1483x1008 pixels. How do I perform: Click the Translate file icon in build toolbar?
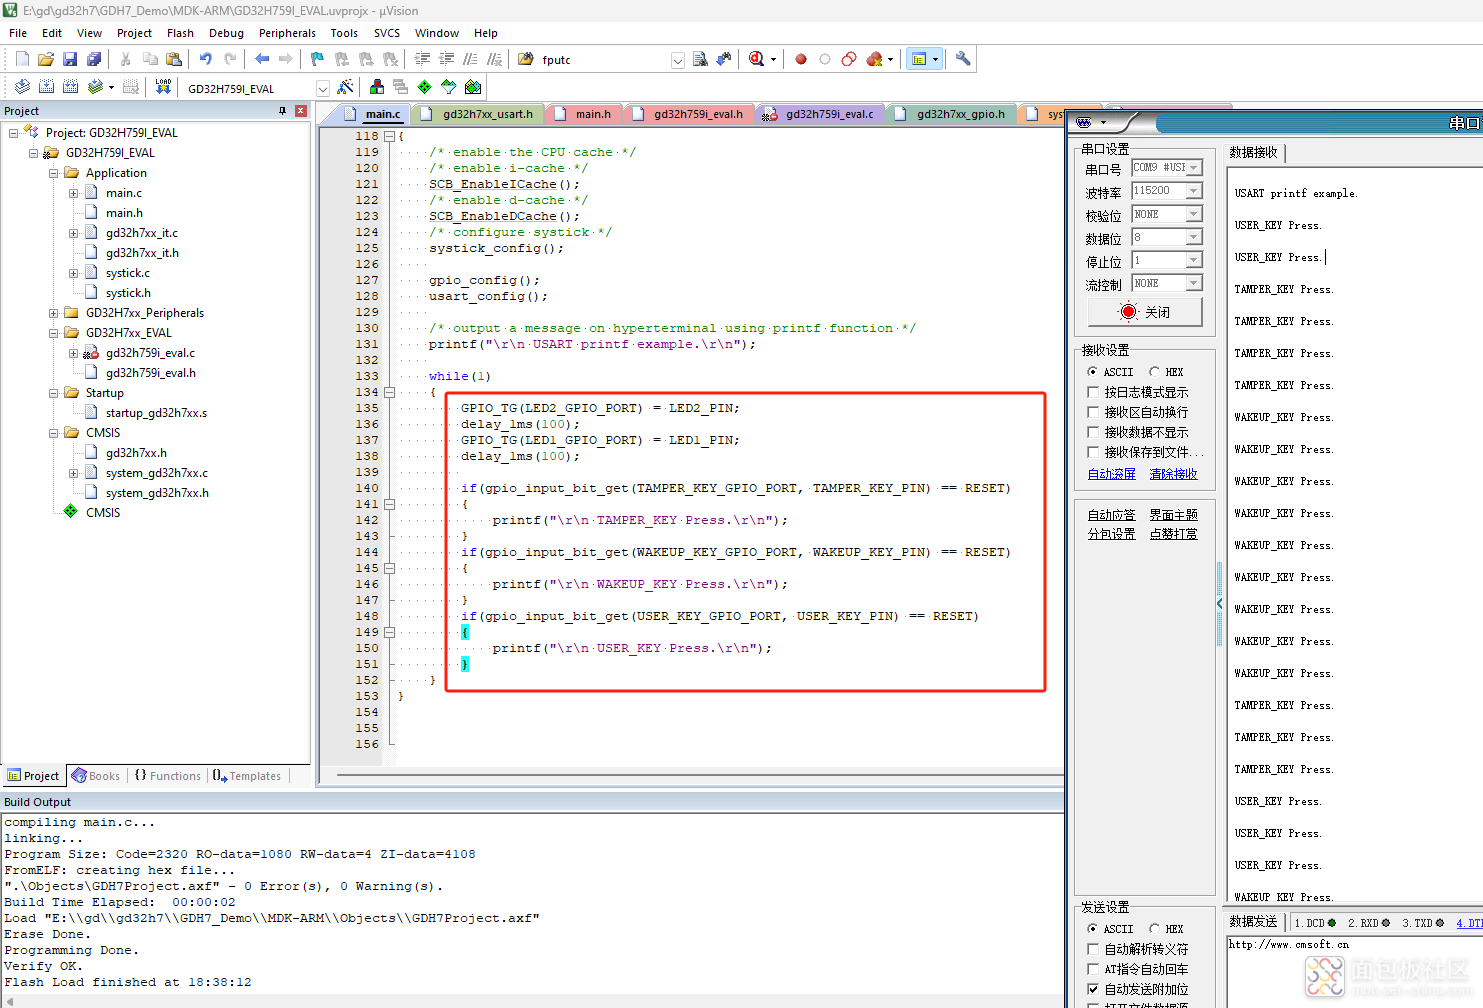pyautogui.click(x=22, y=87)
